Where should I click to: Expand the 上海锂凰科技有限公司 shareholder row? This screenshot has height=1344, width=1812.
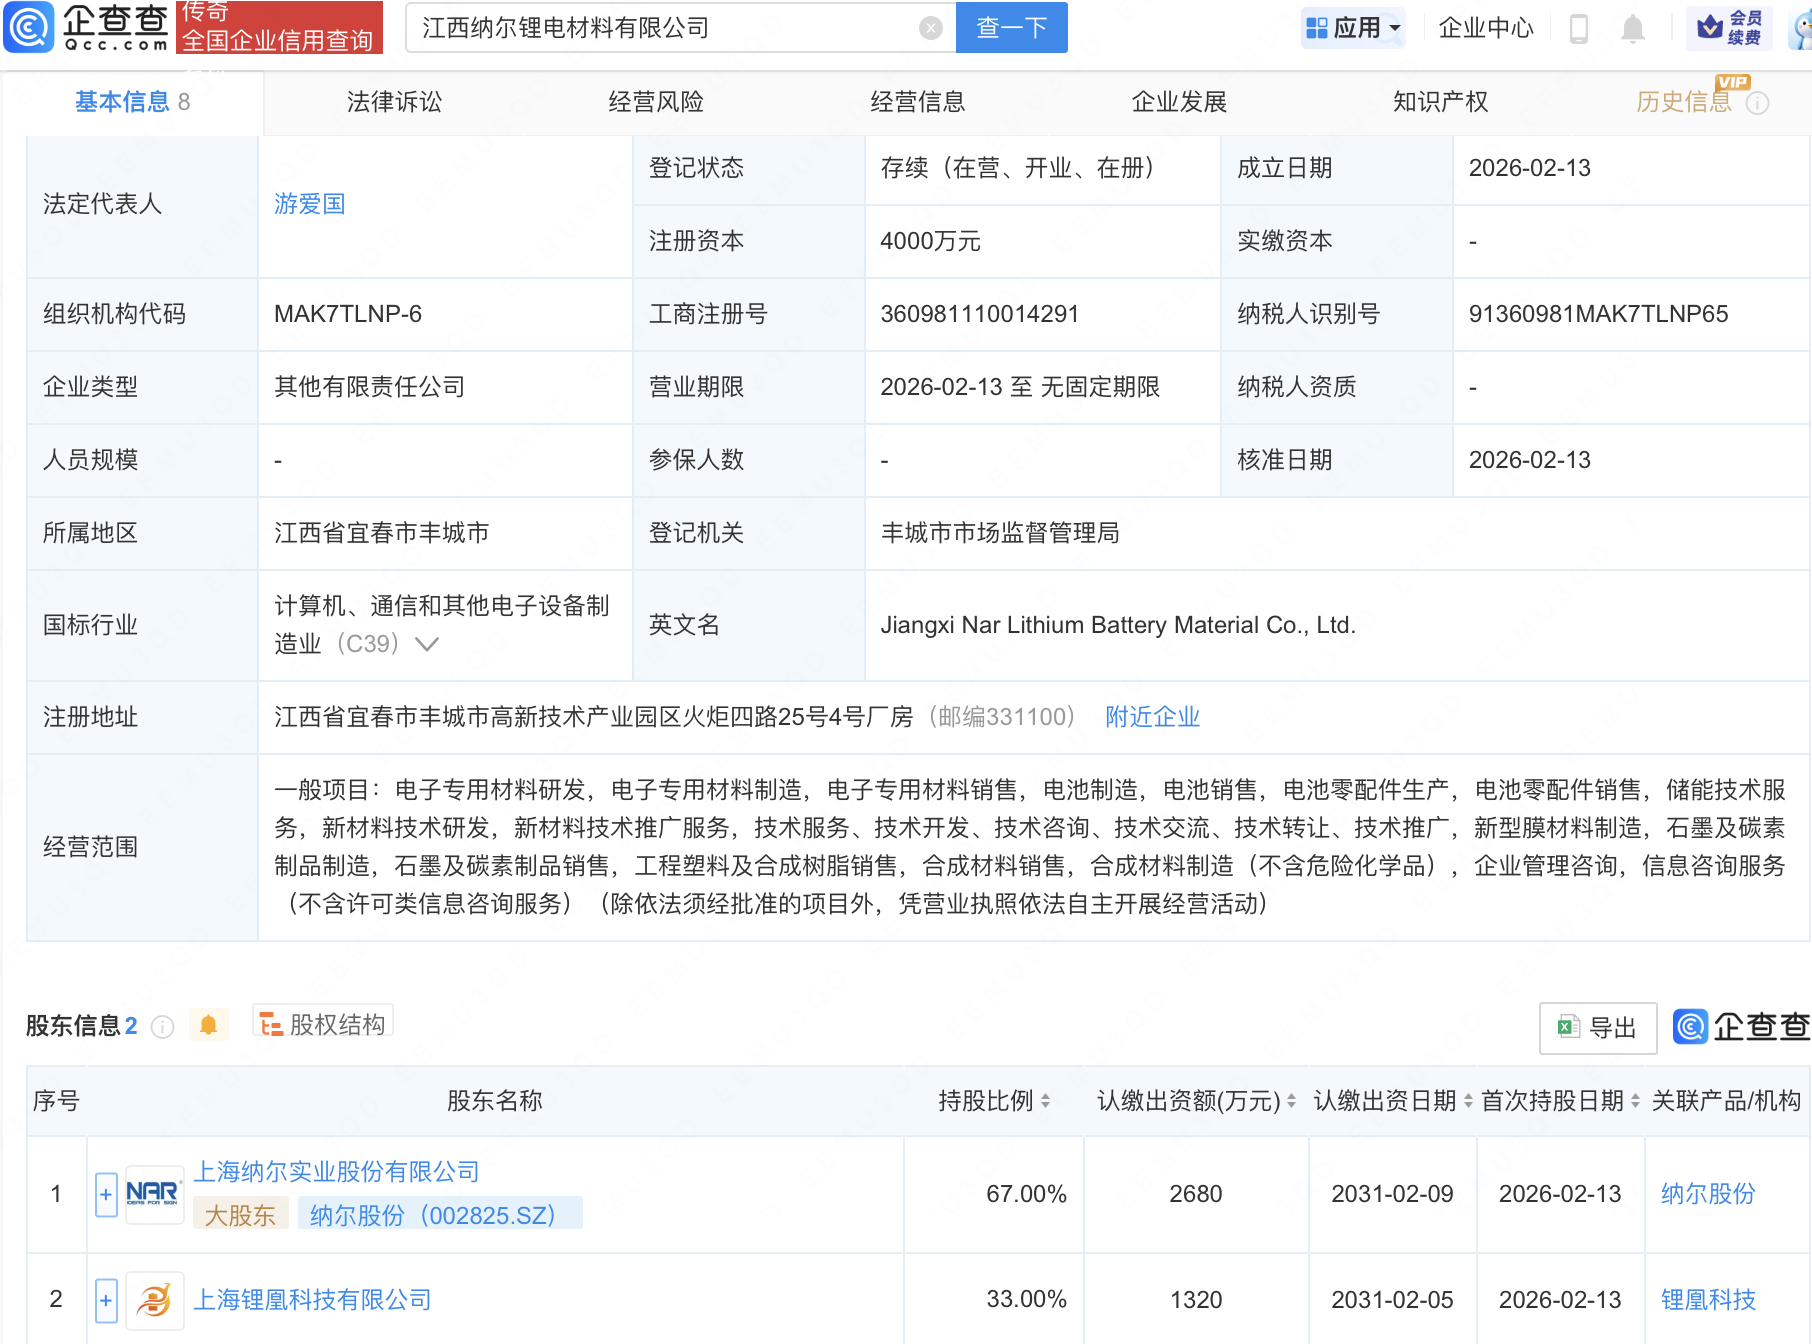106,1300
